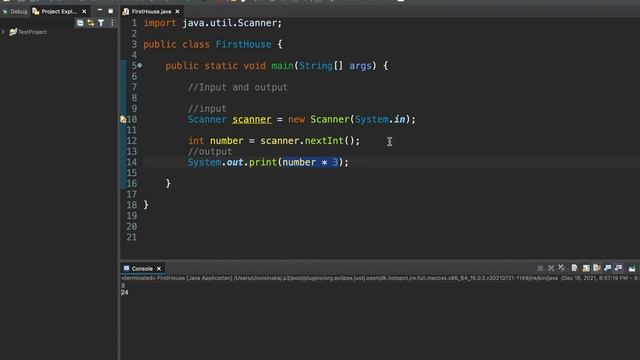Toggle Link with Editor in Project Explorer
Viewport: 640px width, 360px height.
(x=91, y=23)
